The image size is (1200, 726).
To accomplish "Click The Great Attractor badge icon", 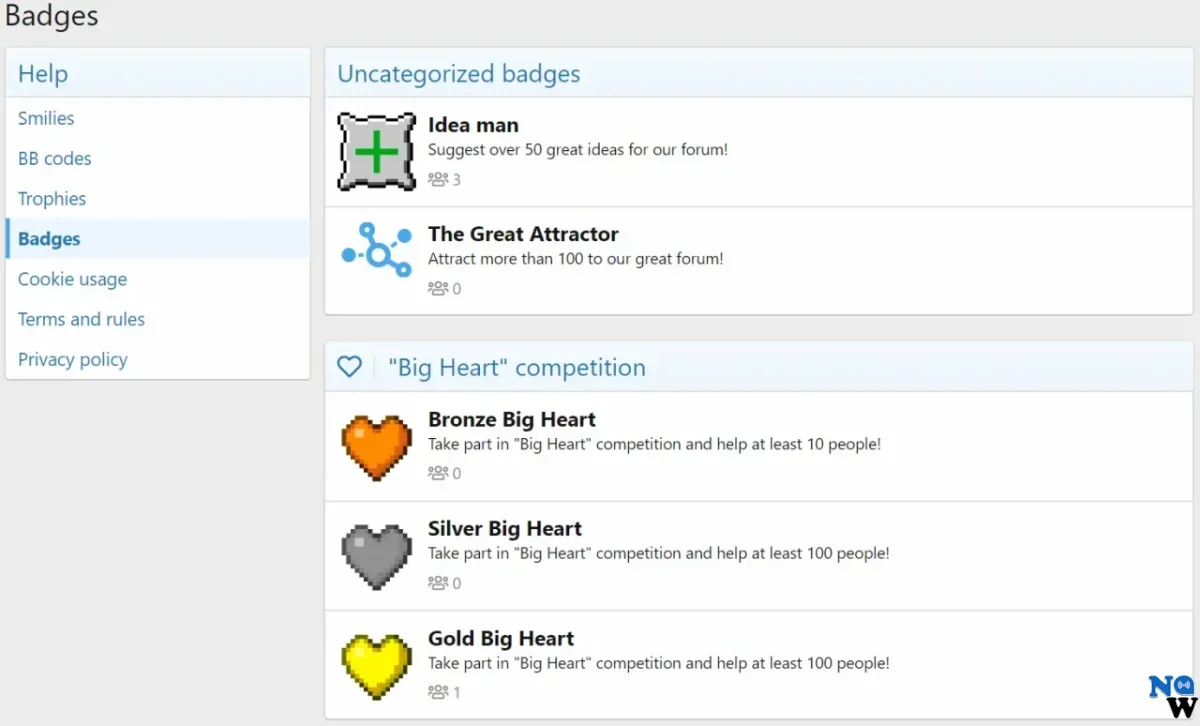I will (x=376, y=251).
